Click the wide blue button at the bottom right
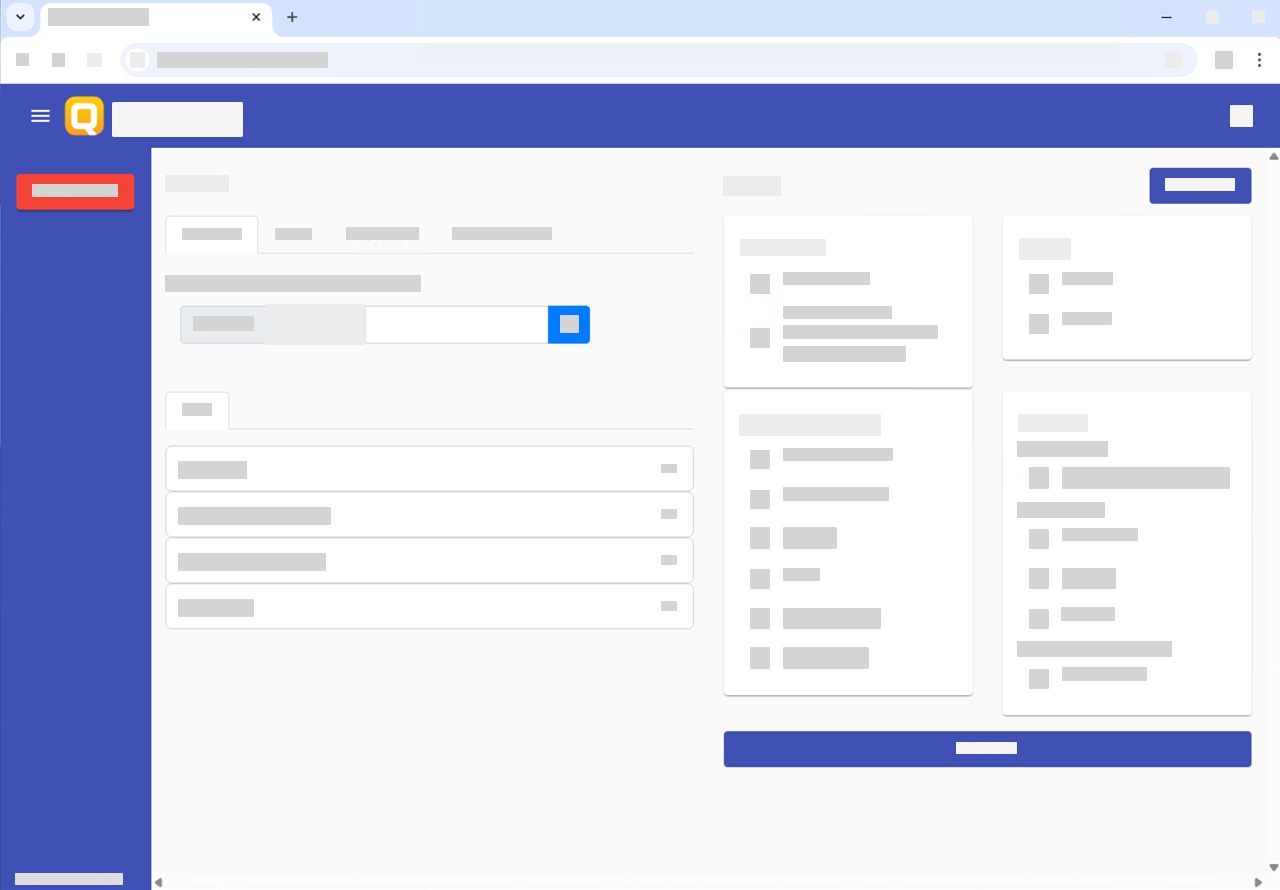 coord(987,748)
